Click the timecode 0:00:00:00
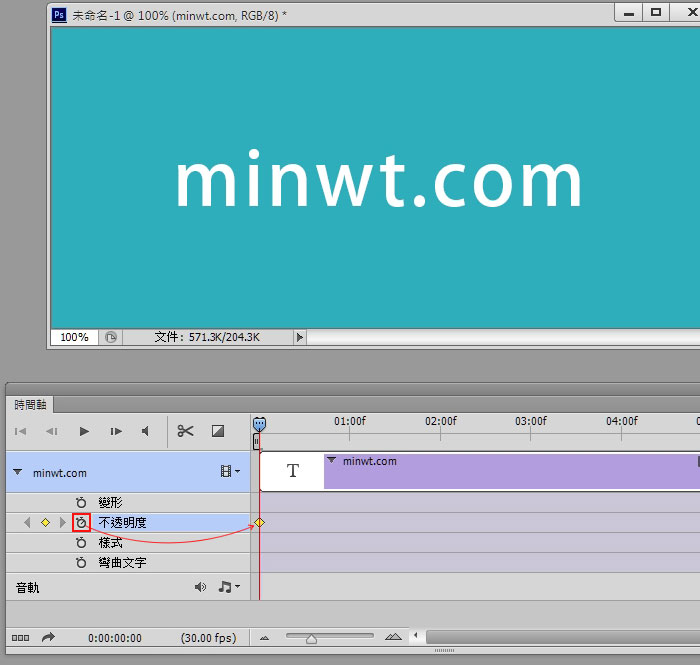The height and width of the screenshot is (665, 700). (x=115, y=638)
